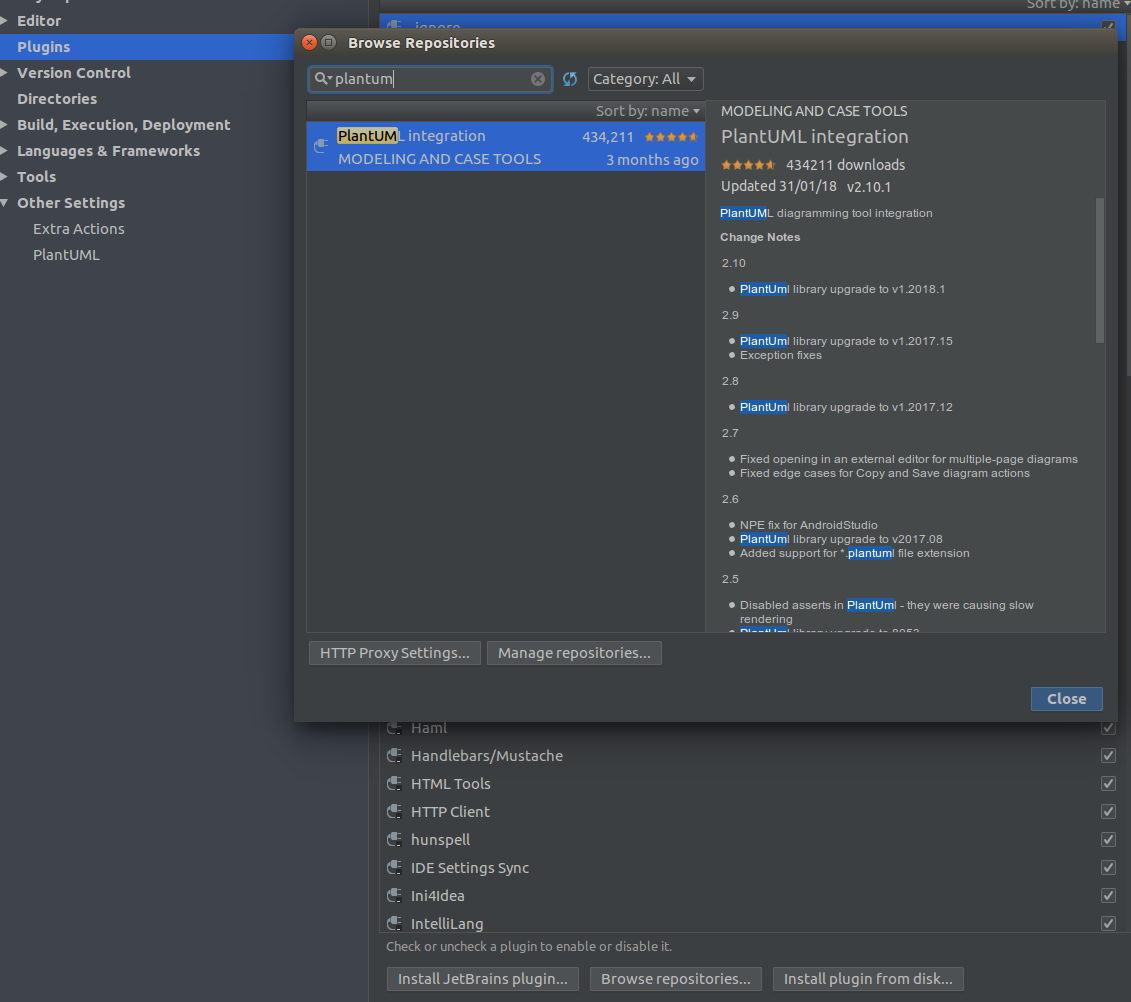
Task: Toggle the hunspell plugin checkbox
Action: coord(1108,839)
